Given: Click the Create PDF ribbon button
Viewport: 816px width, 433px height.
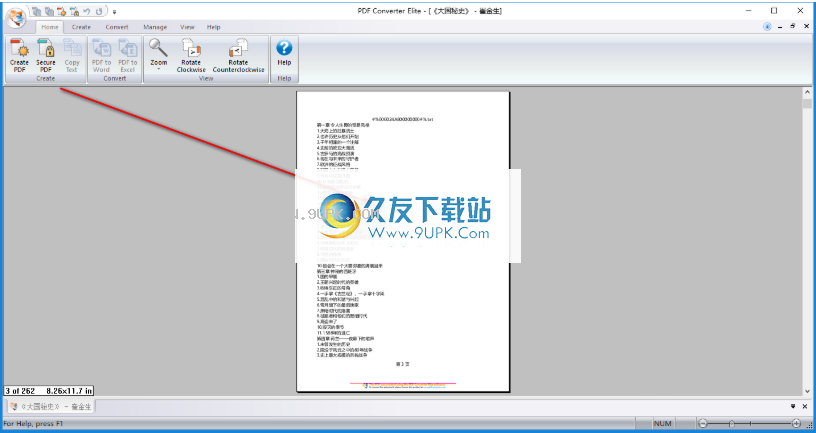Looking at the screenshot, I should [20, 56].
